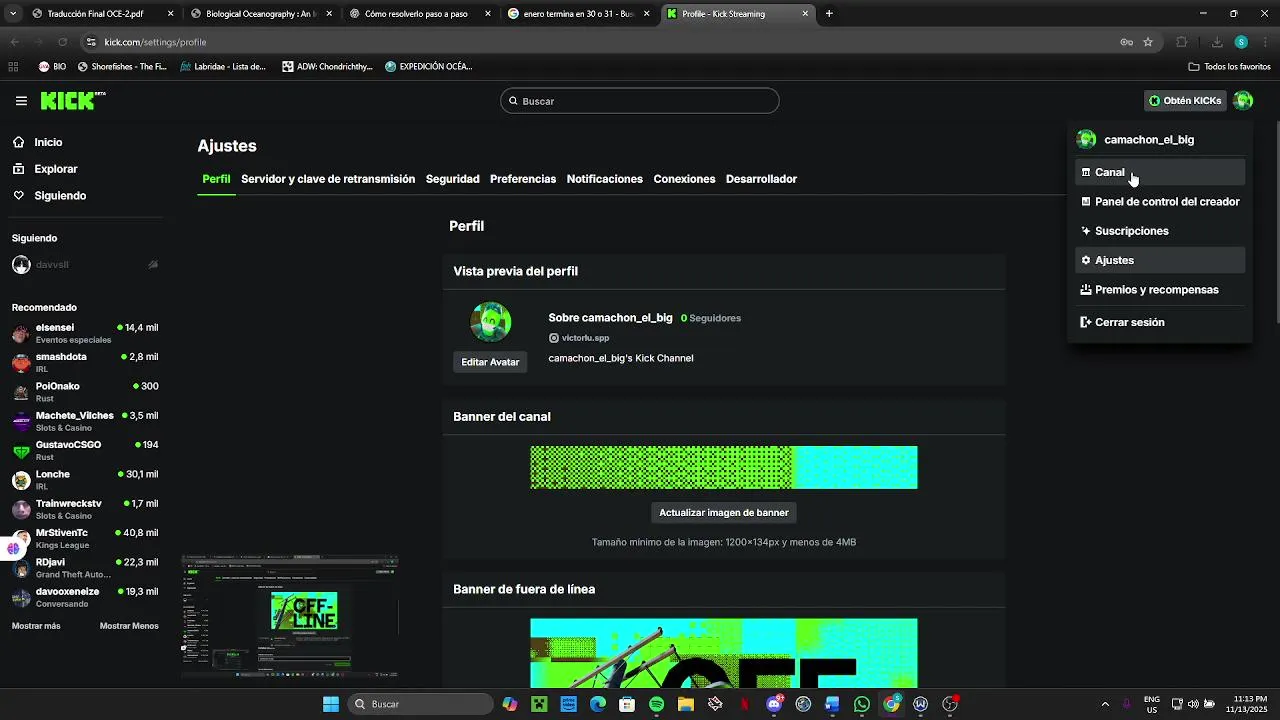Click the Editar Avatar button
Screen dimensions: 1280x720
(490, 362)
